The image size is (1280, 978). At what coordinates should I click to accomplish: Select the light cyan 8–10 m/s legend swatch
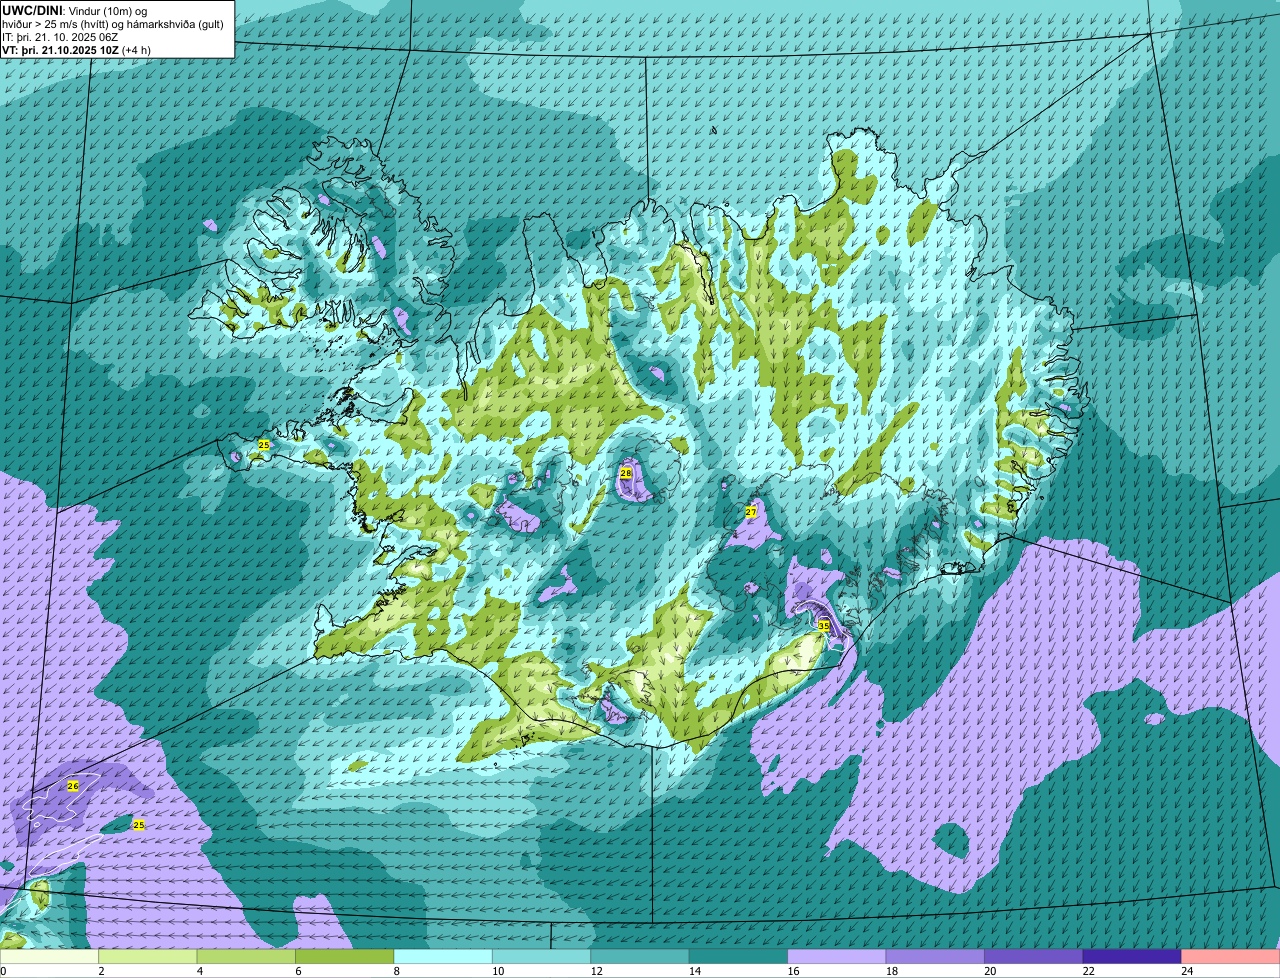(443, 956)
